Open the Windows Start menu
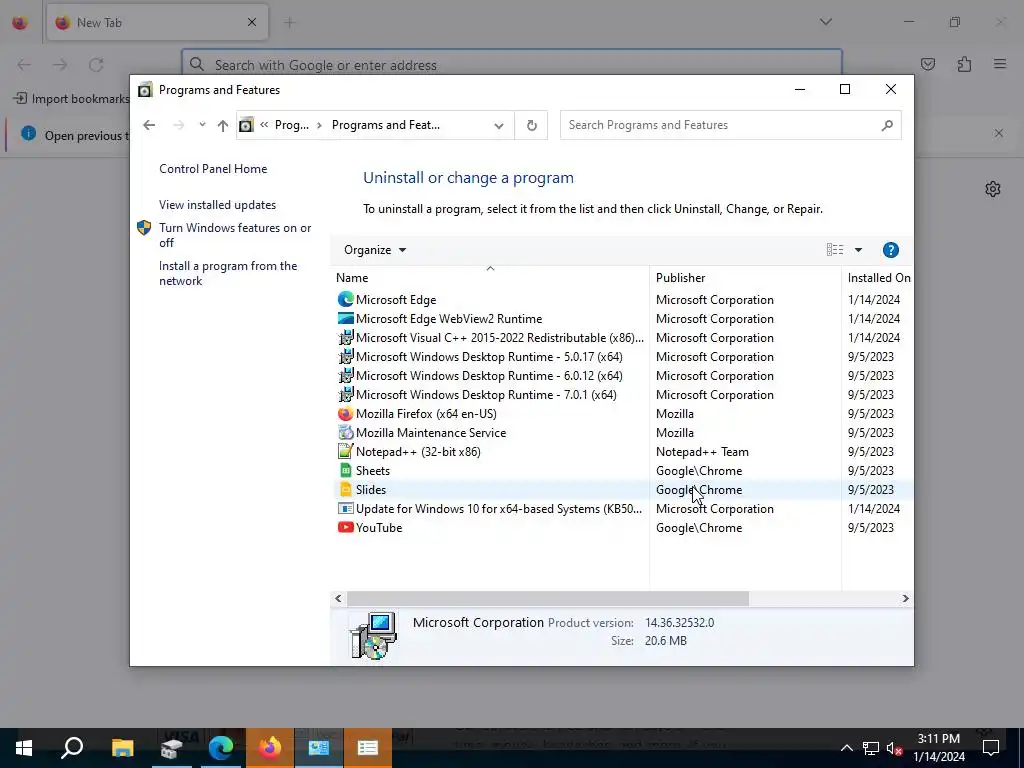This screenshot has height=768, width=1024. 24,748
